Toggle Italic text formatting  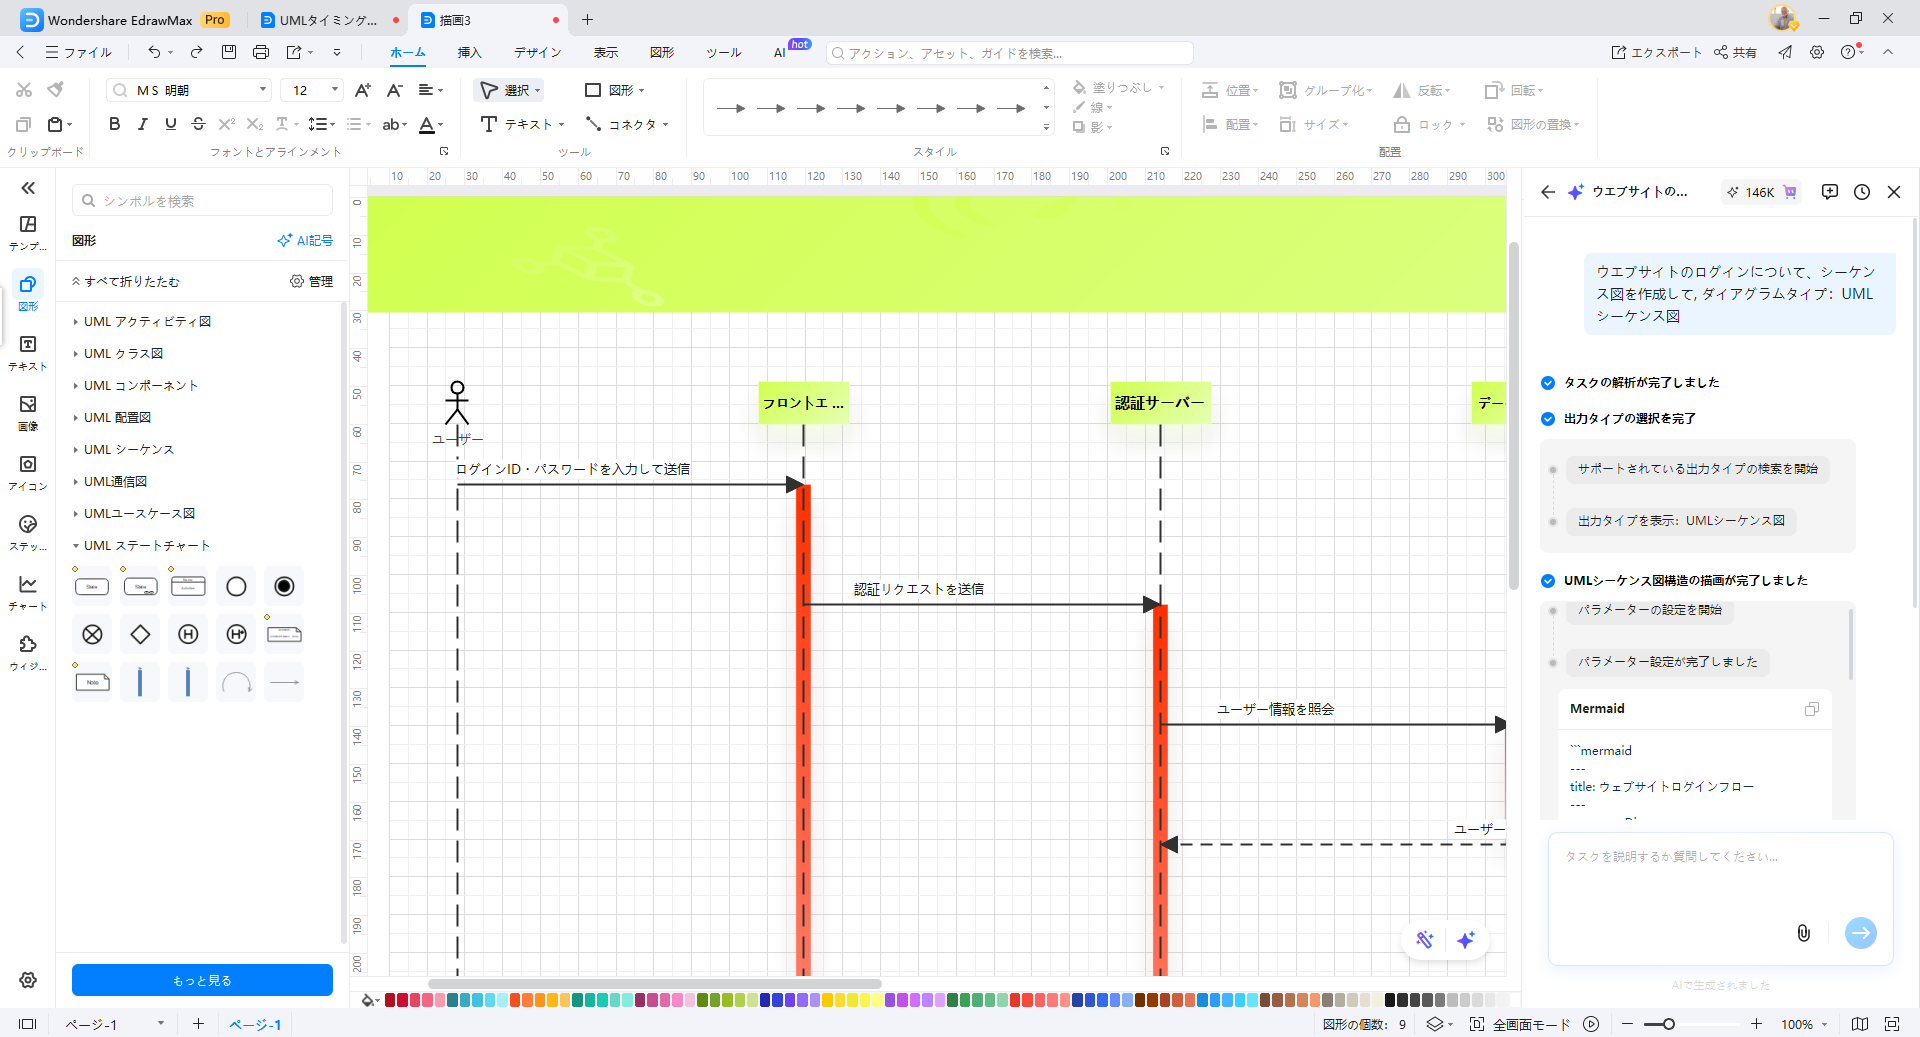click(142, 124)
